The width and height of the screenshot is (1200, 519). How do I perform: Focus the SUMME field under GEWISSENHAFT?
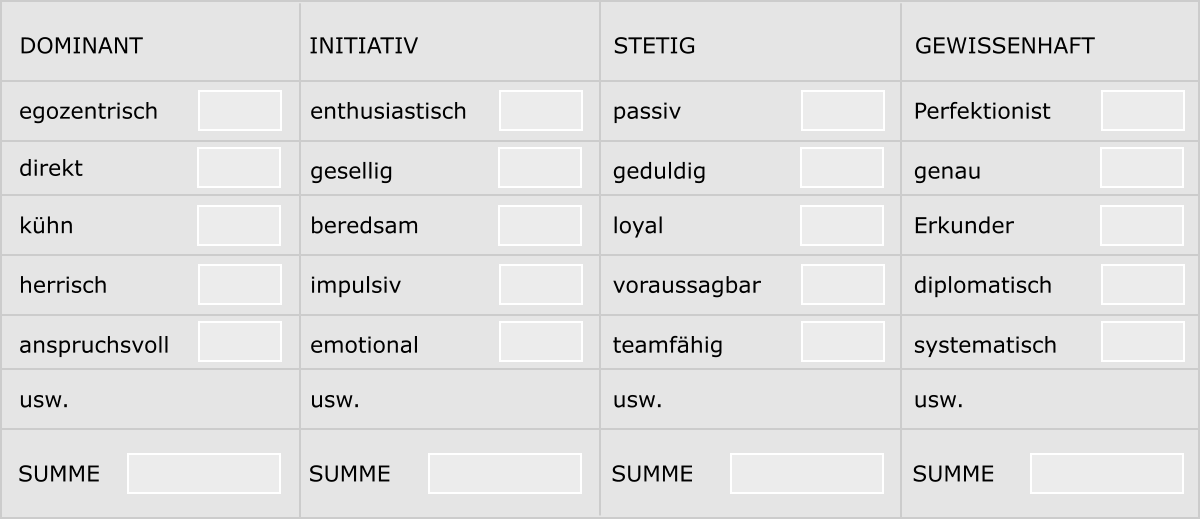pos(1107,473)
